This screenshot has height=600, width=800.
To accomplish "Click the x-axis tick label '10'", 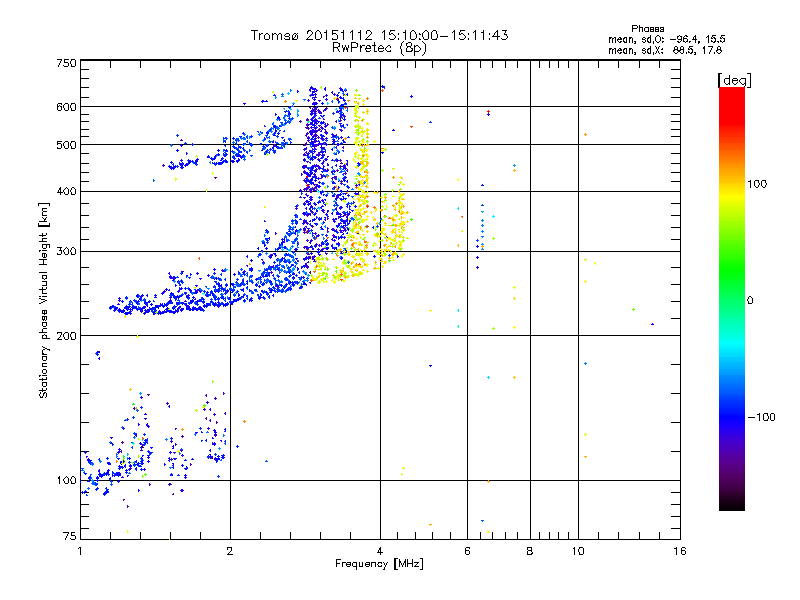I will point(578,551).
